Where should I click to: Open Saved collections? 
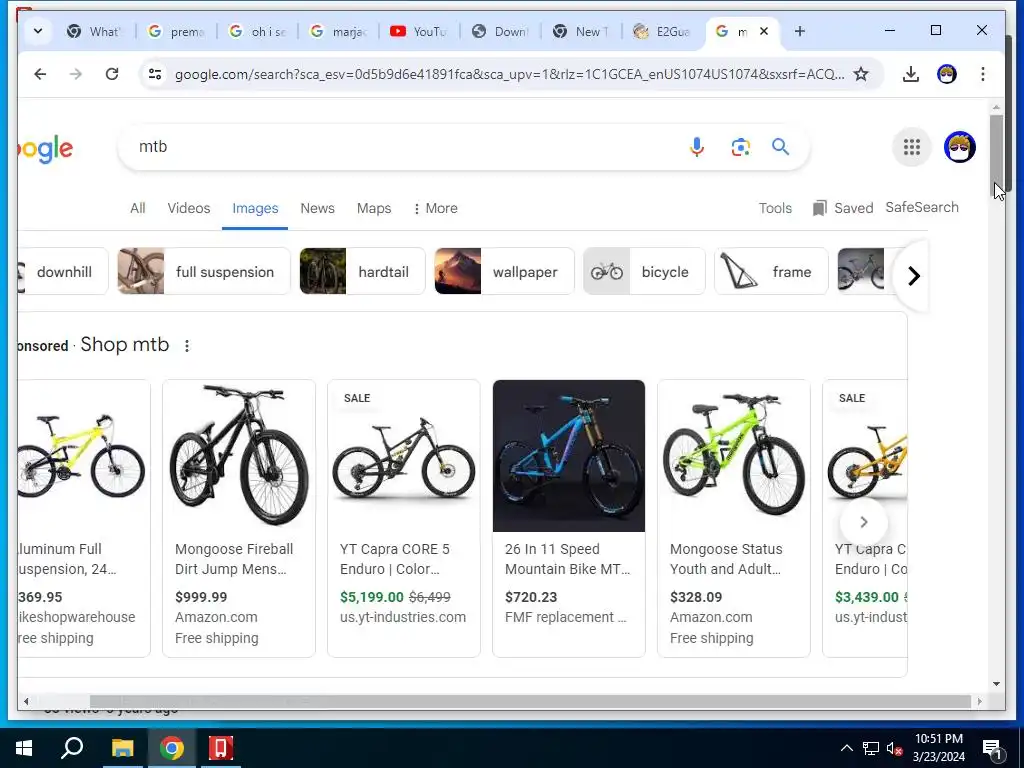[842, 208]
